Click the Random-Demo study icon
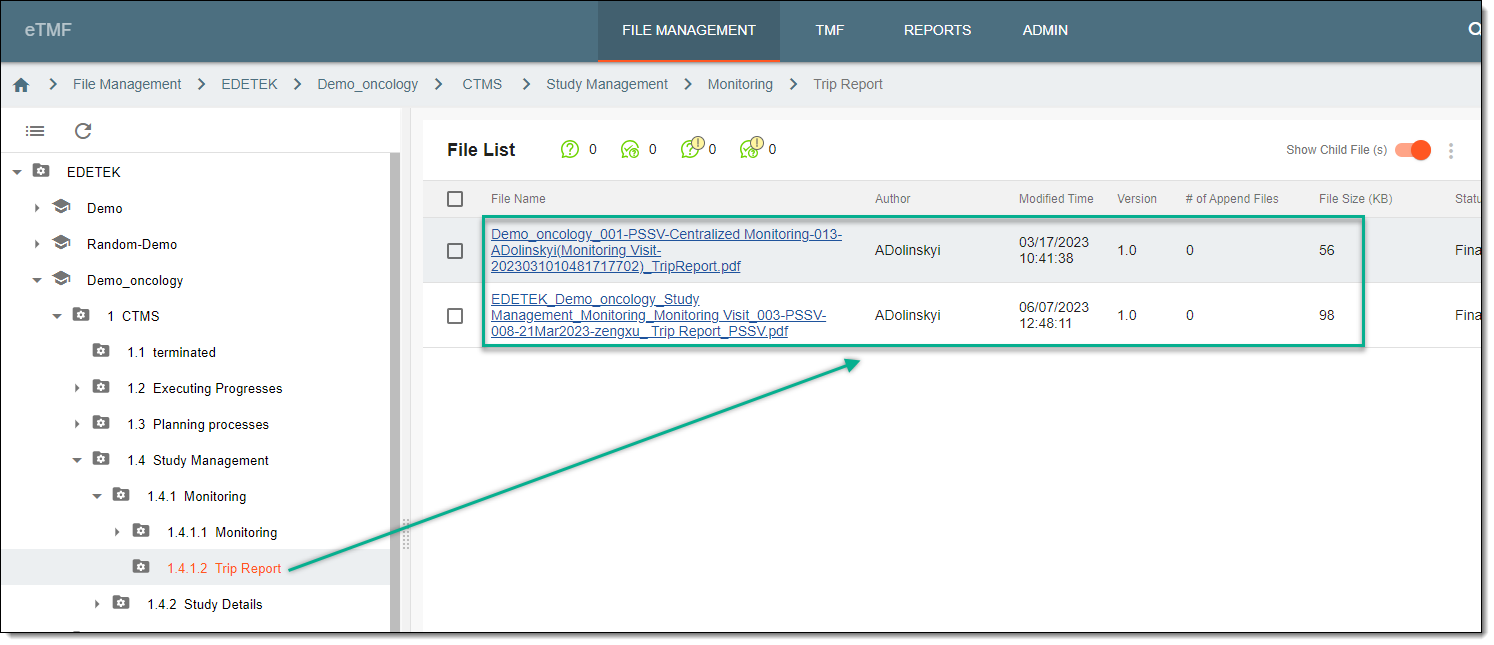 (x=61, y=243)
